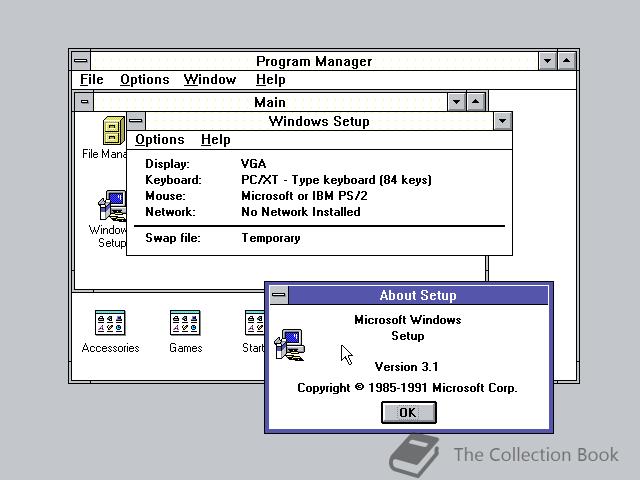This screenshot has height=480, width=640.
Task: Open the Games program group icon
Action: (185, 322)
